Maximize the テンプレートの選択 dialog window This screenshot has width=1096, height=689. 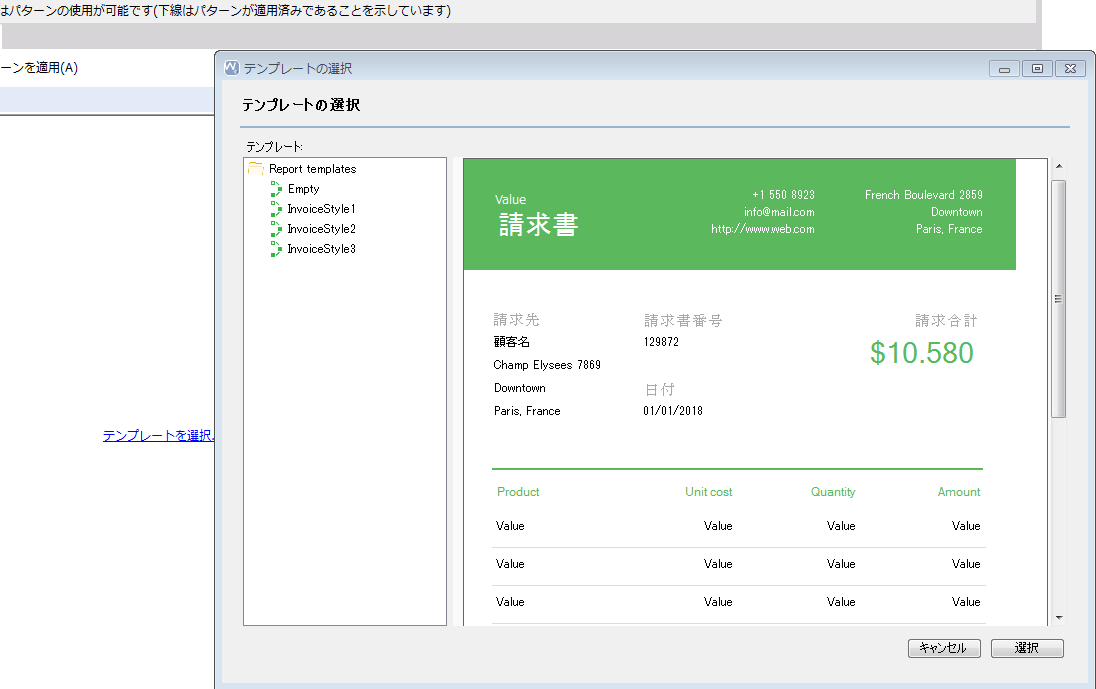tap(1037, 68)
